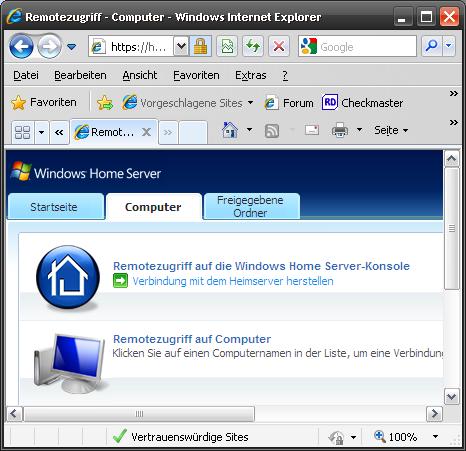Click the Read Mail envelope icon
Image resolution: width=466 pixels, height=451 pixels.
312,130
